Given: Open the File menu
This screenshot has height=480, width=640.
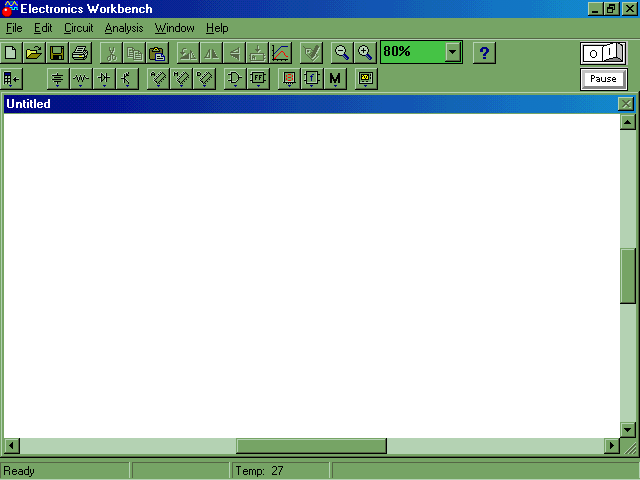Looking at the screenshot, I should (14, 28).
